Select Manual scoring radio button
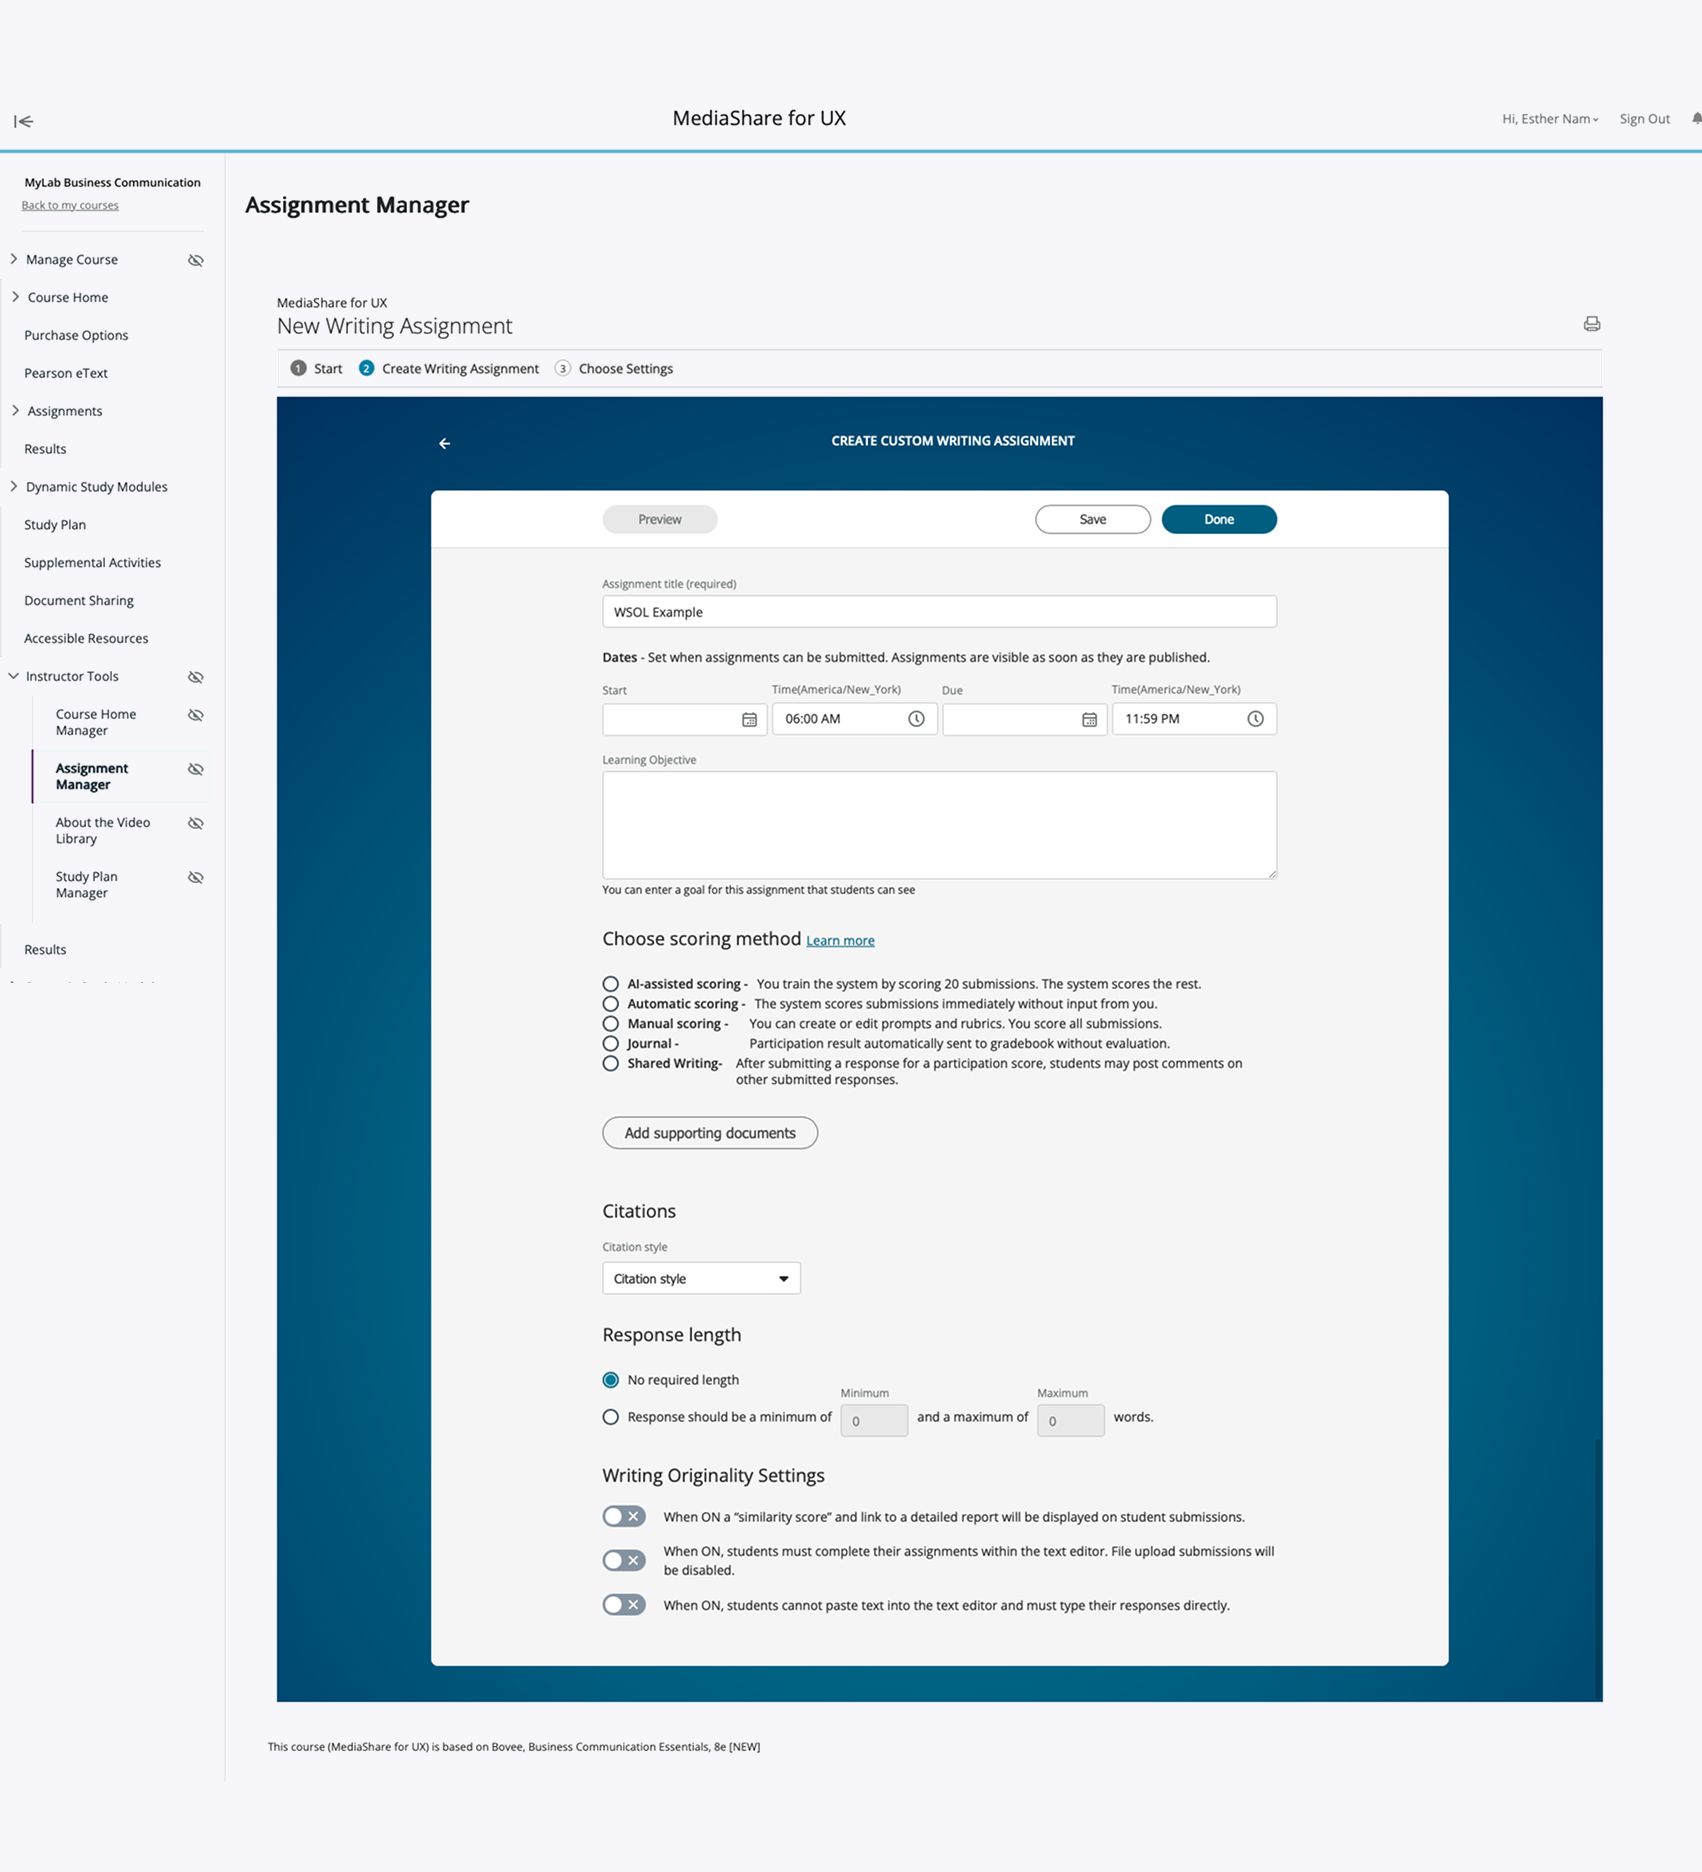The height and width of the screenshot is (1872, 1702). (x=610, y=1024)
